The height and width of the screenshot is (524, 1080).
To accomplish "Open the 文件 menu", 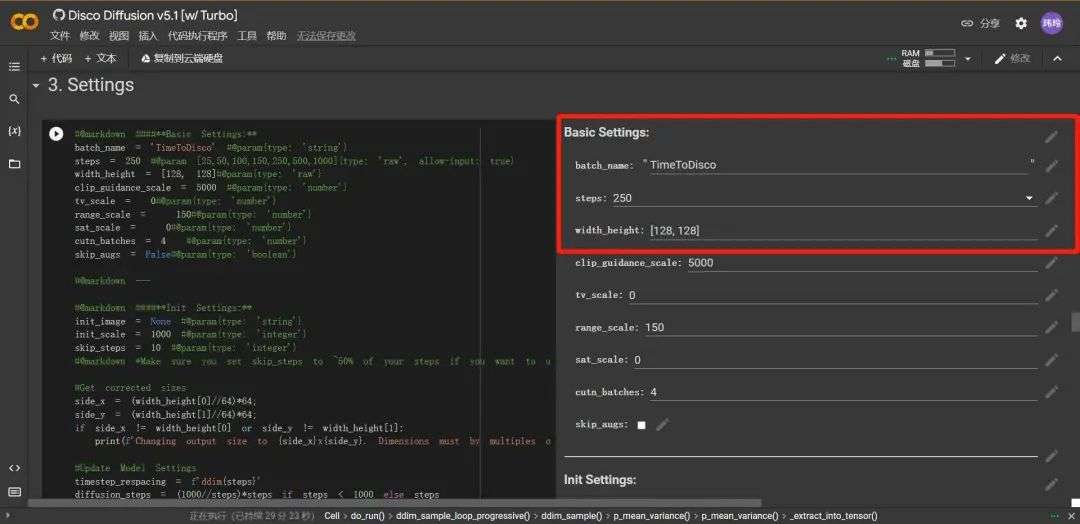I will click(59, 36).
